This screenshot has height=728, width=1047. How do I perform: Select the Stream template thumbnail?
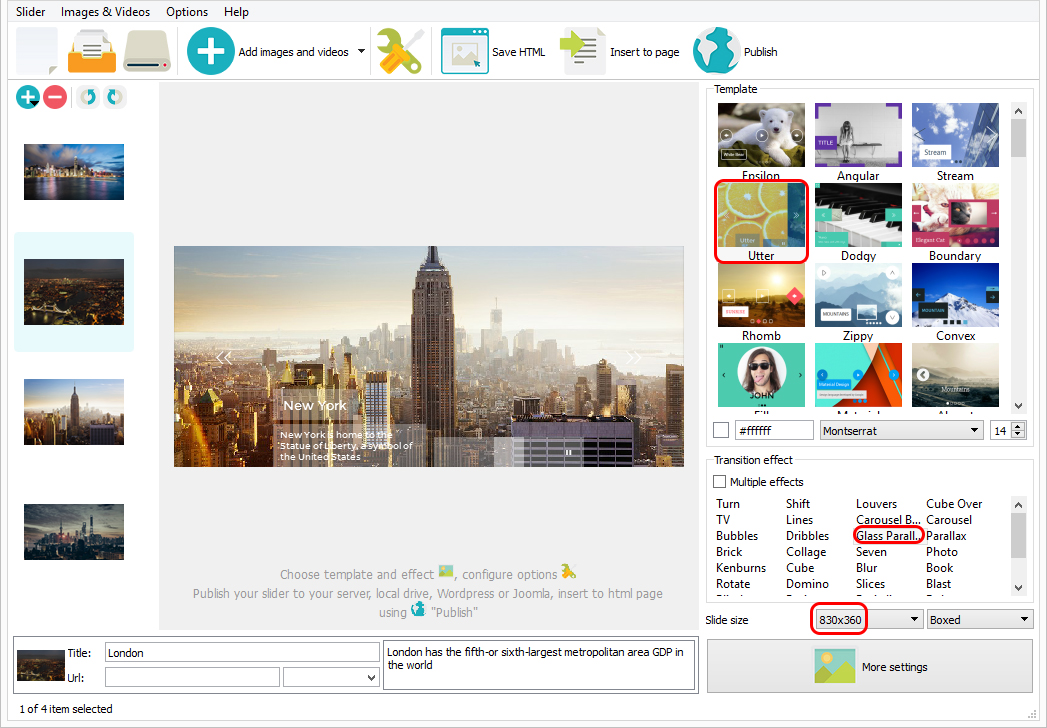[x=956, y=135]
